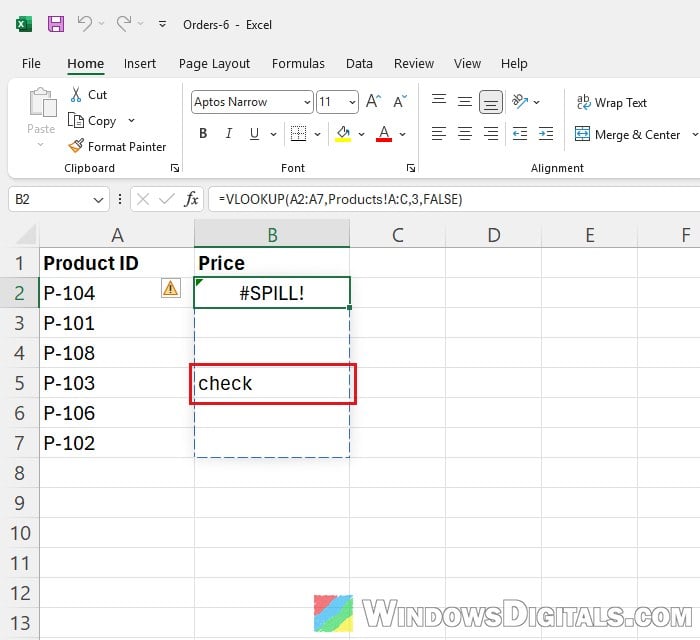Expand the Paste options arrow
This screenshot has height=640, width=700.
(x=41, y=145)
